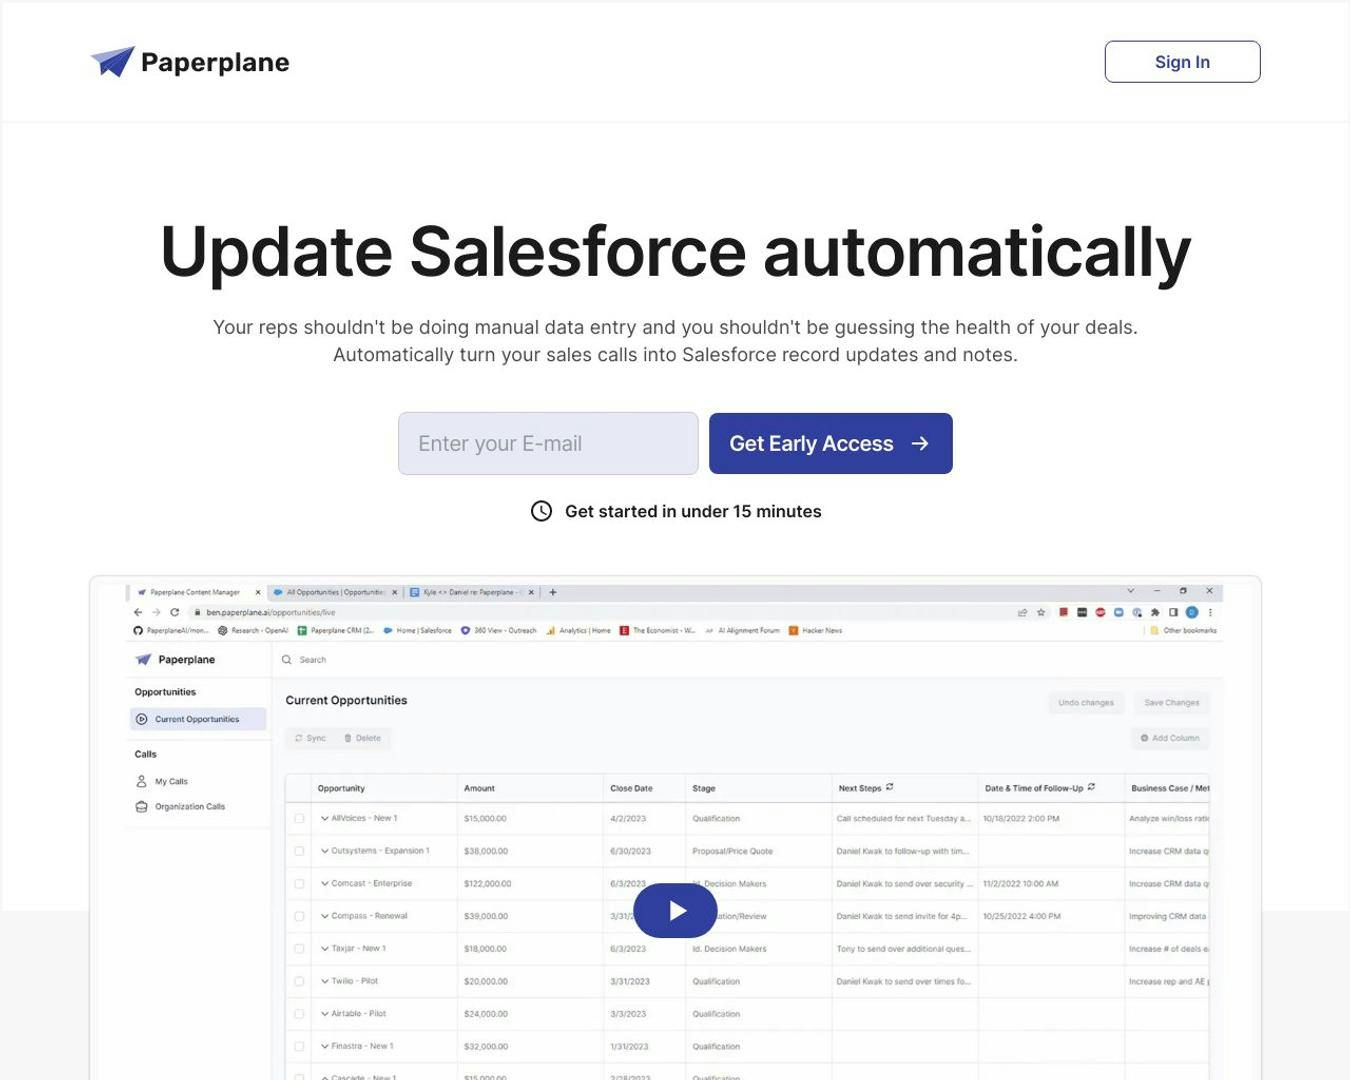Viewport: 1350px width, 1080px height.
Task: Click the Delete button
Action: tap(362, 738)
